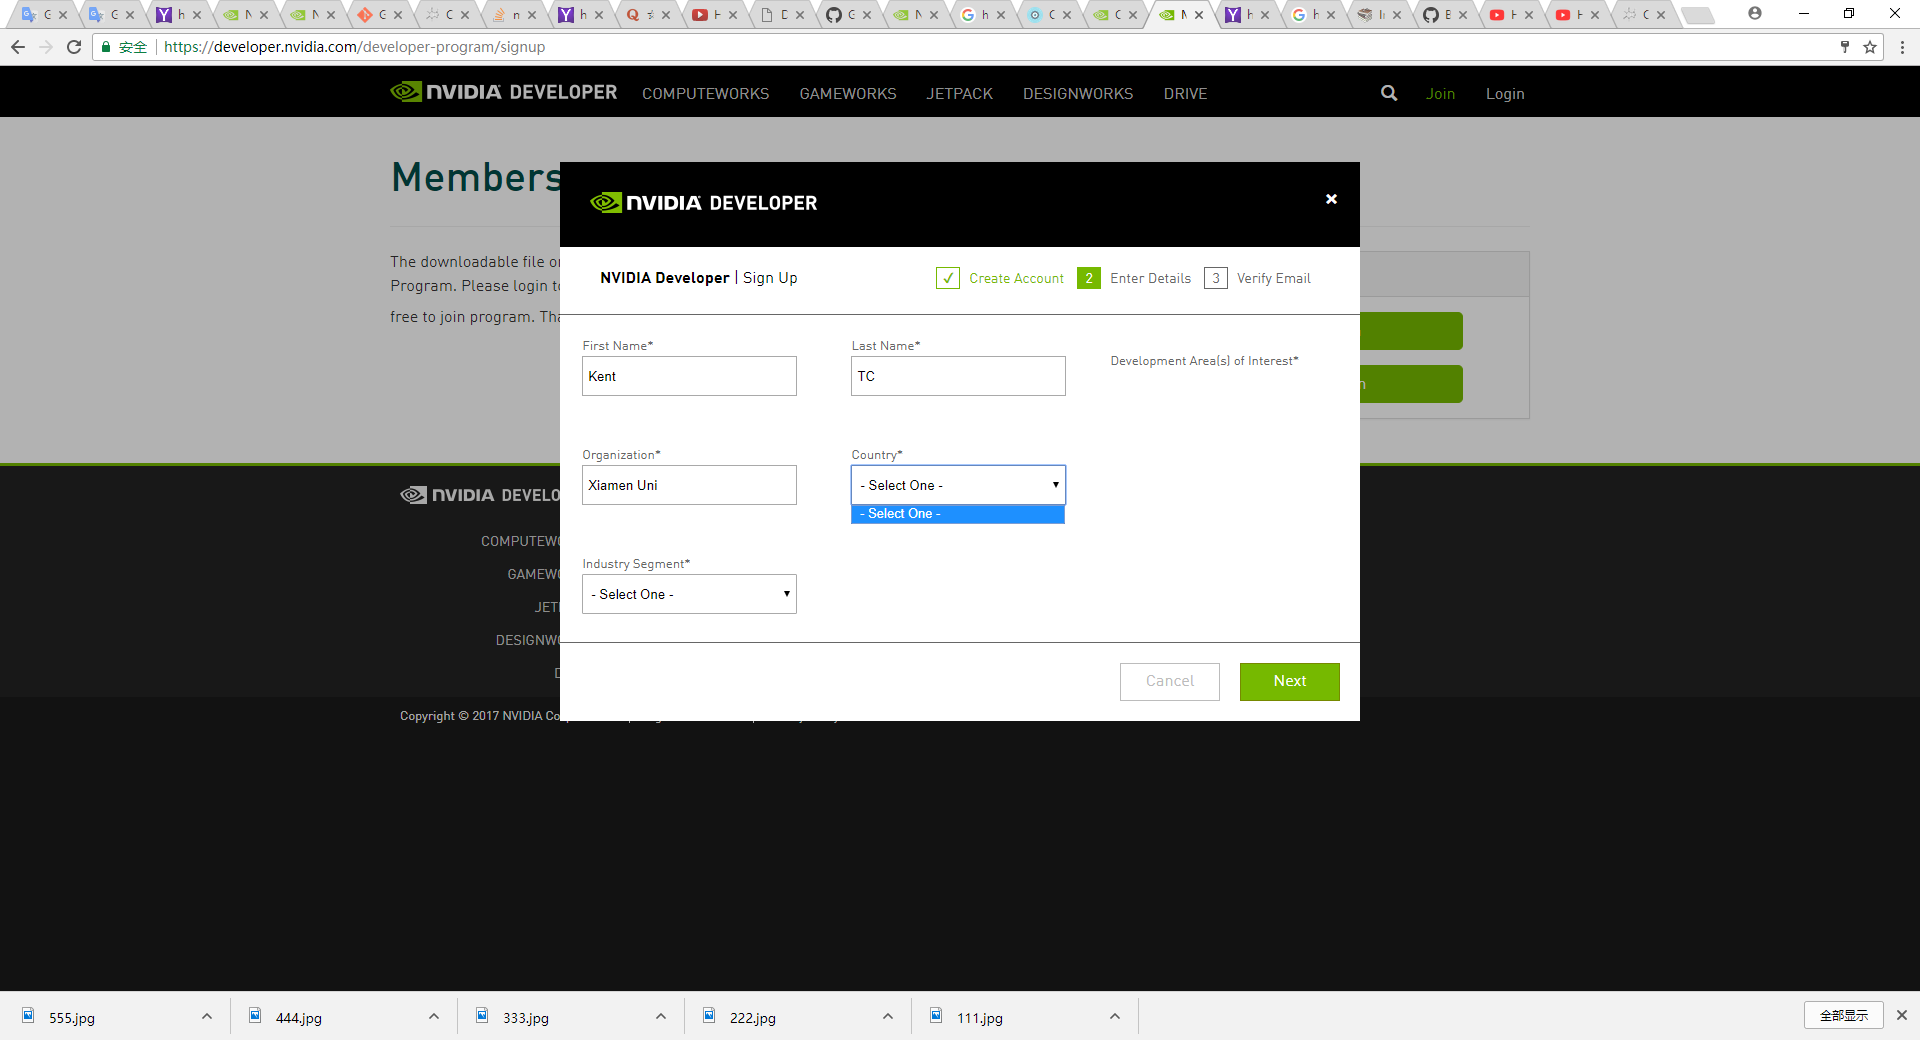Click the browser forward arrow
Image resolution: width=1920 pixels, height=1040 pixels.
46,47
